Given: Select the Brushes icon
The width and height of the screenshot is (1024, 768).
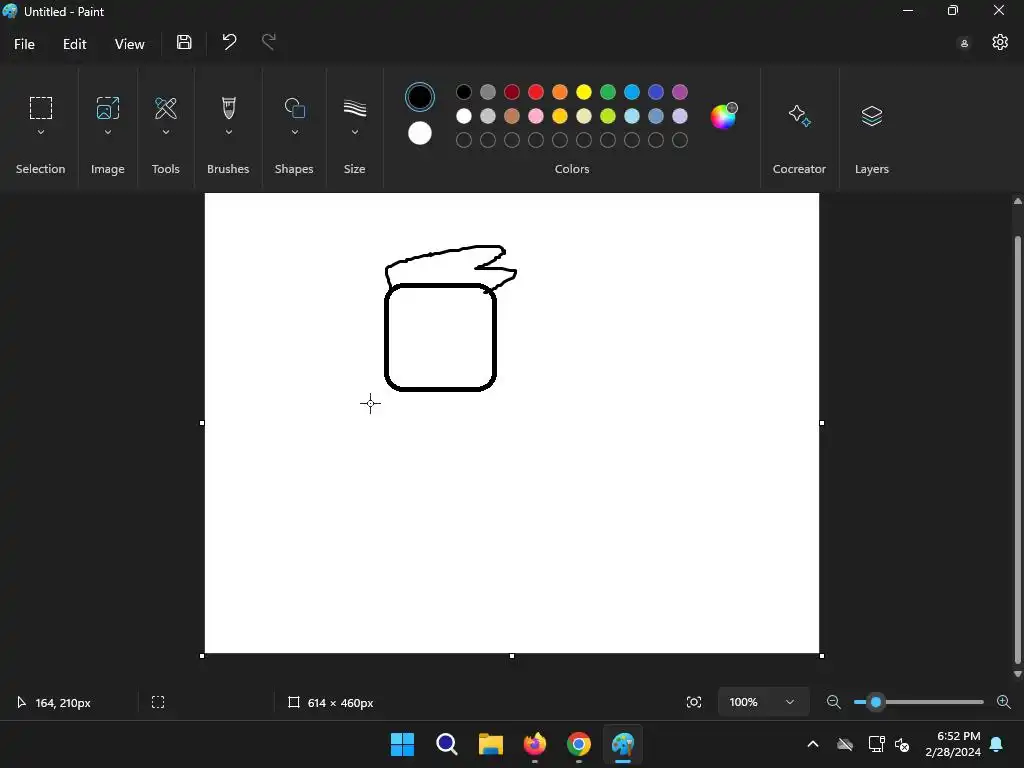Looking at the screenshot, I should [x=229, y=108].
